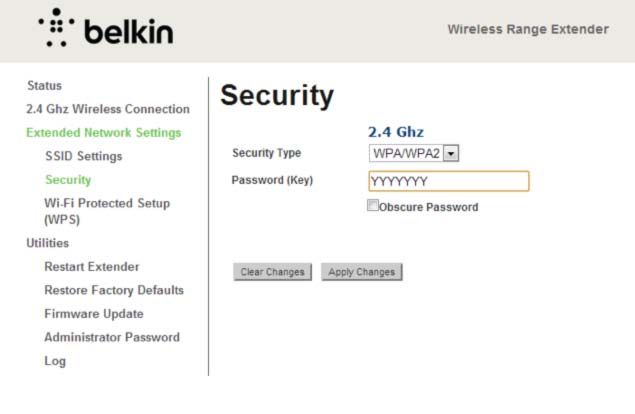Viewport: 635px width, 414px height.
Task: Click the Apply Changes button
Action: tap(362, 272)
